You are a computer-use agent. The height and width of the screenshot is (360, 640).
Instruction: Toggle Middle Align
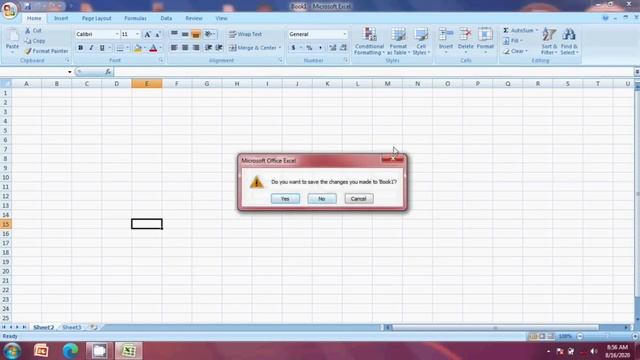pos(185,34)
